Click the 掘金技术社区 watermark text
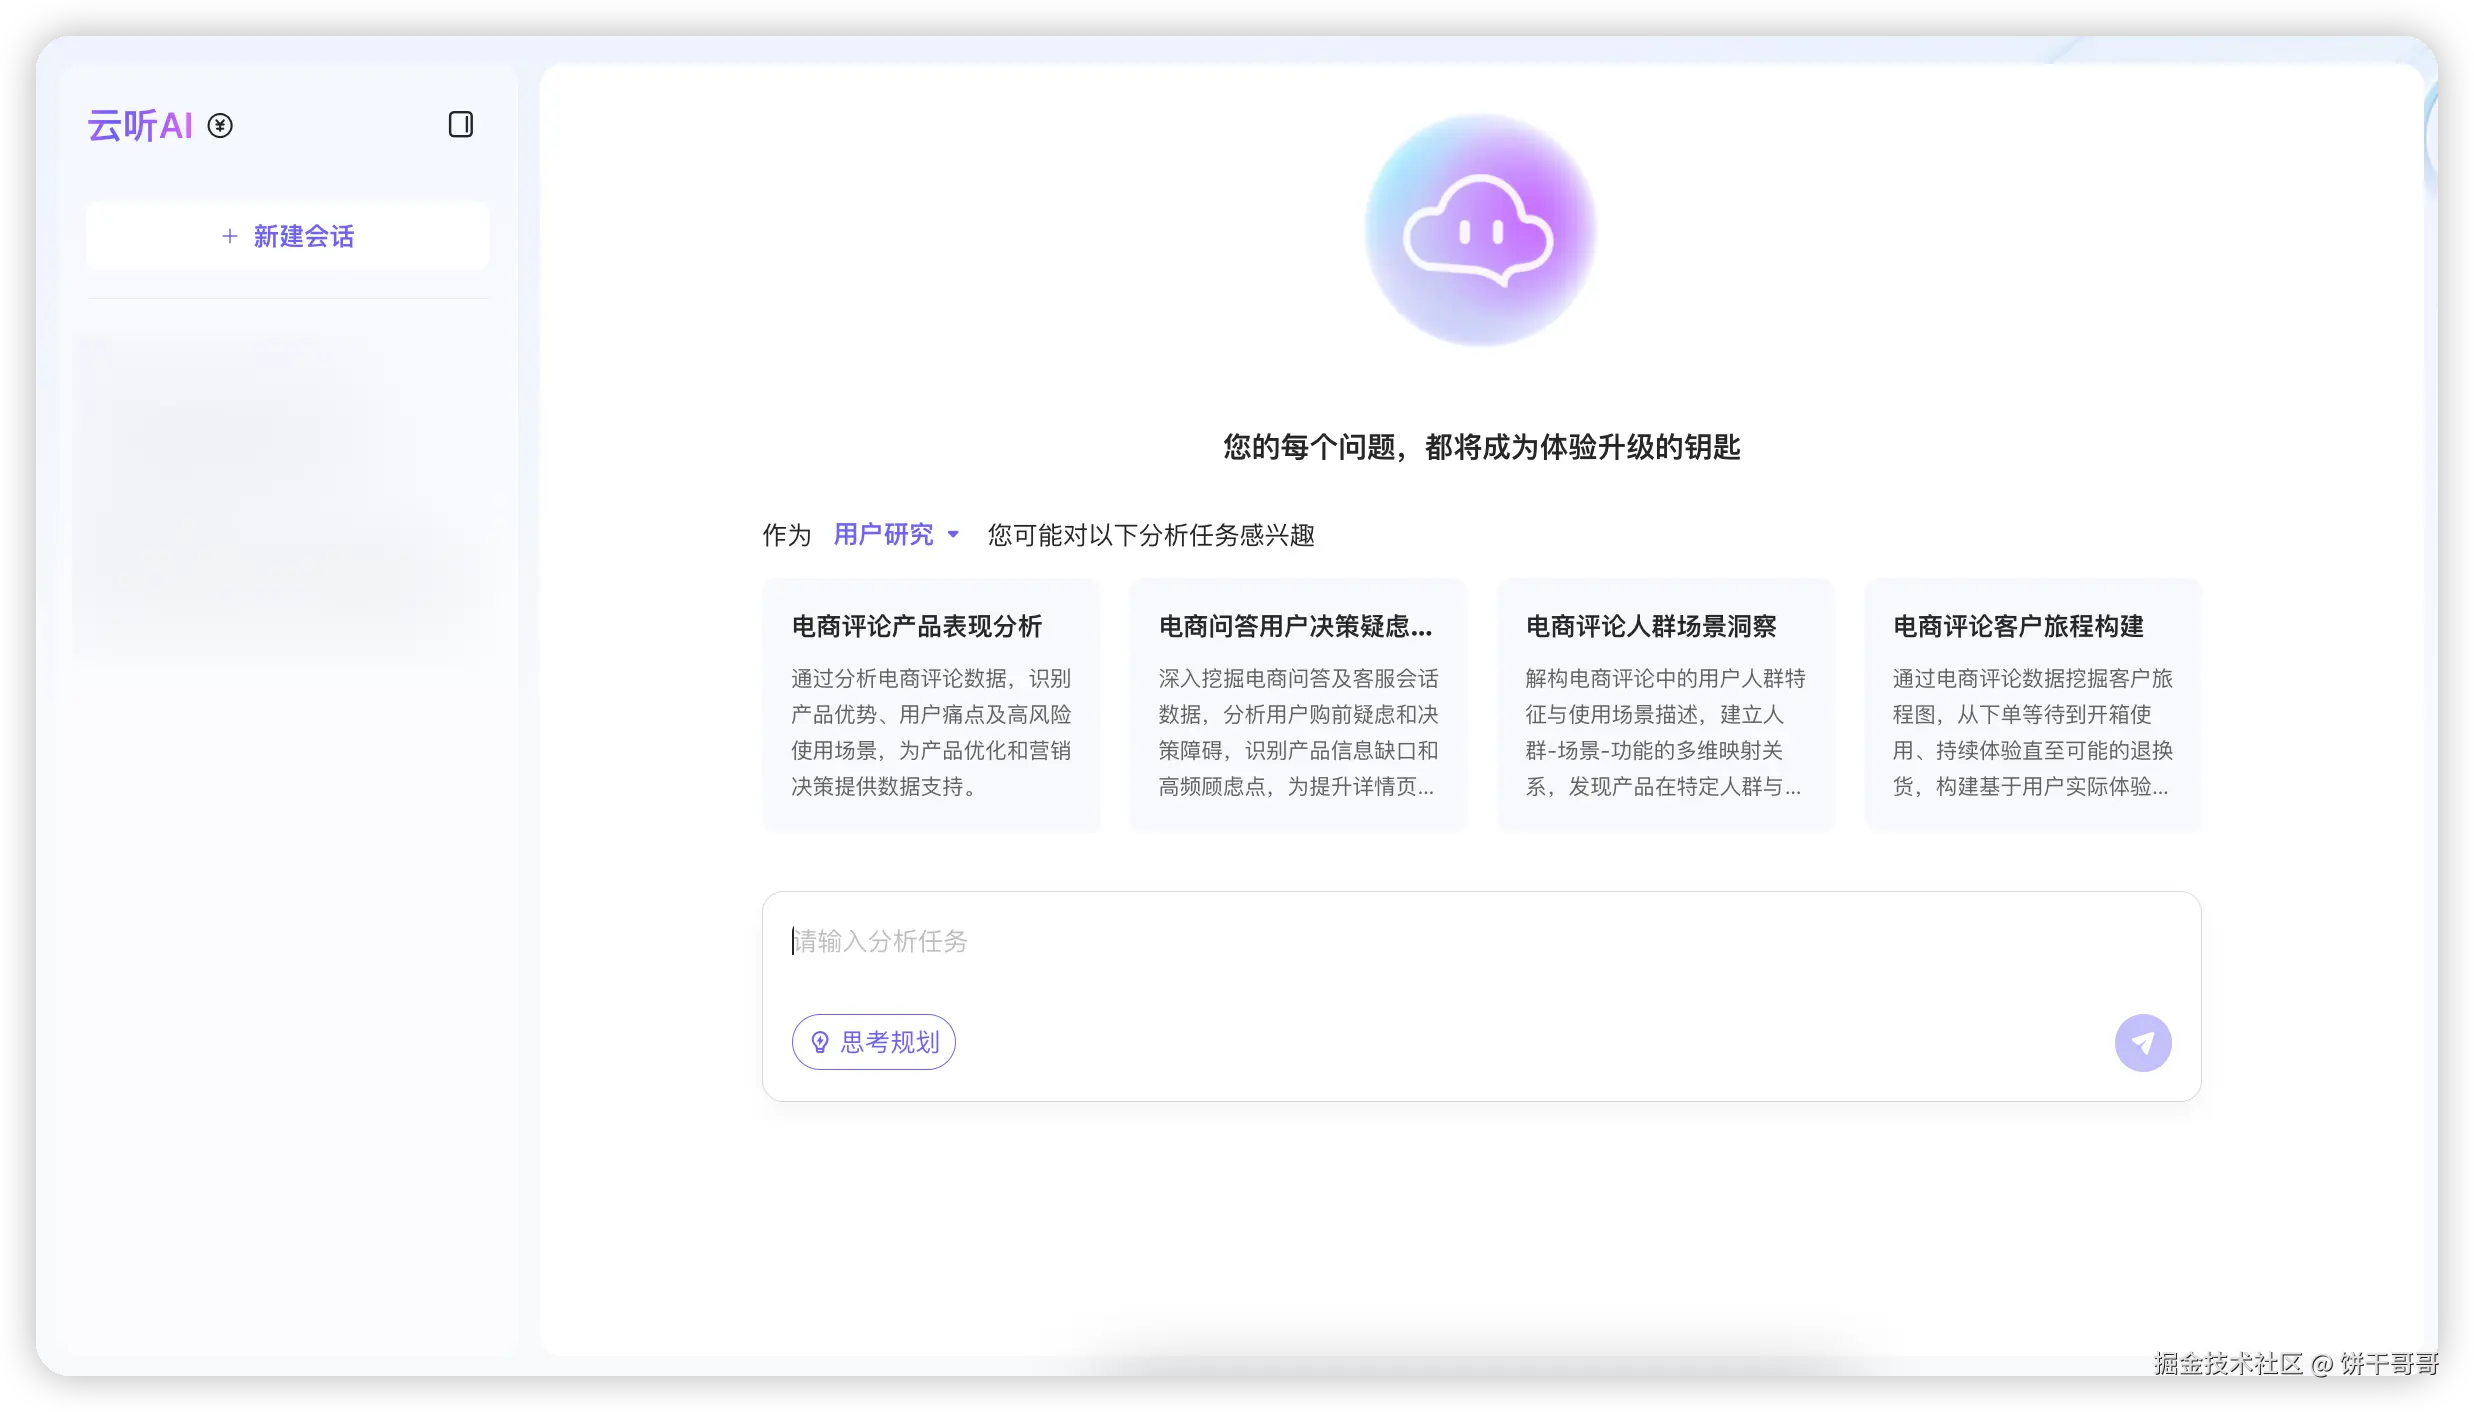The height and width of the screenshot is (1412, 2474). pyautogui.click(x=2228, y=1363)
